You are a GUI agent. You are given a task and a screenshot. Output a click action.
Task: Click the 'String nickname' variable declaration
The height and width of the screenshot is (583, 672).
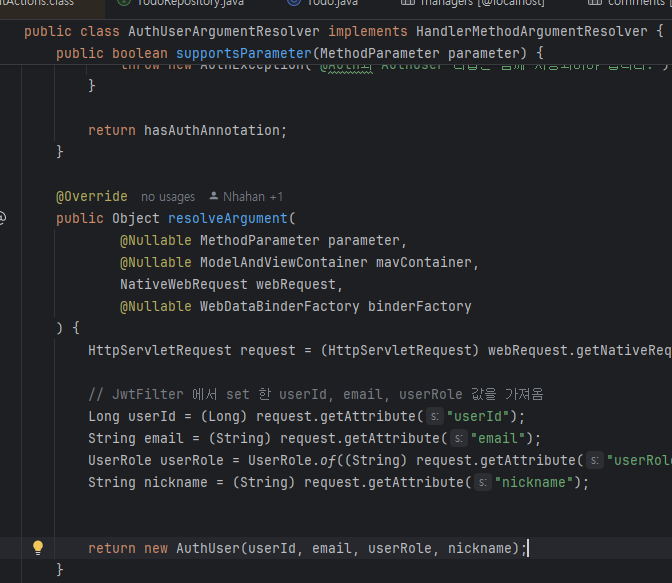[147, 483]
